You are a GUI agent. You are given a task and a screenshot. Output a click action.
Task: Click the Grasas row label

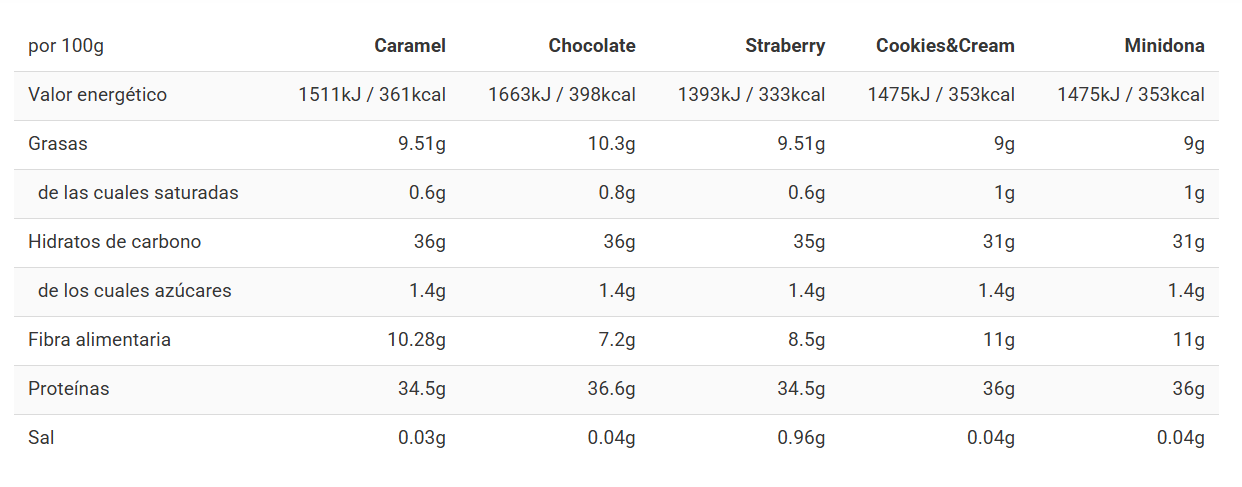click(x=58, y=144)
